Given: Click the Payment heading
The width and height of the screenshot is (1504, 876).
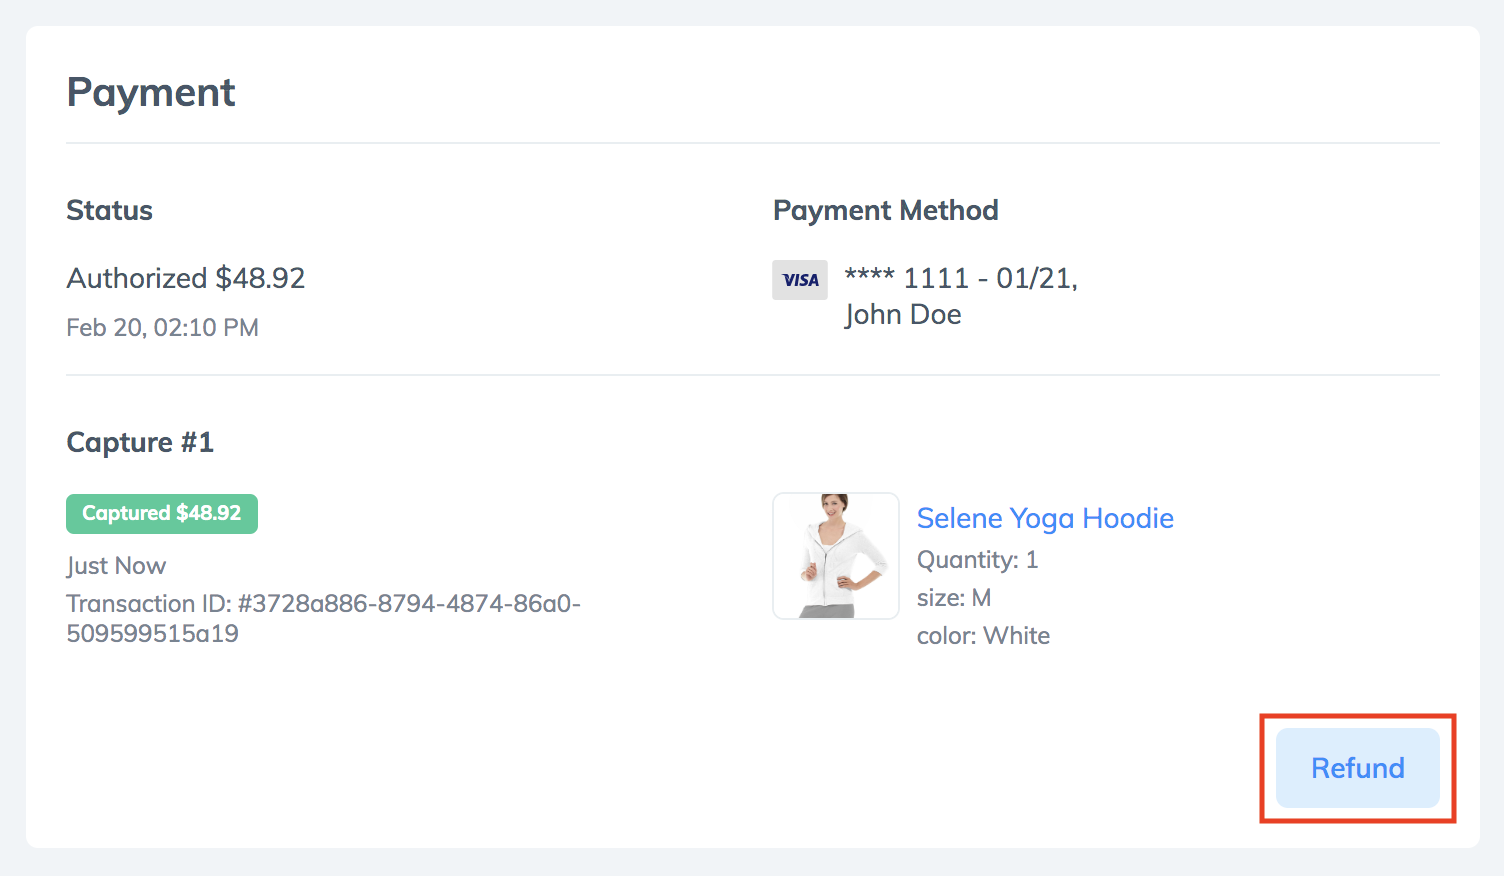Looking at the screenshot, I should [x=151, y=93].
